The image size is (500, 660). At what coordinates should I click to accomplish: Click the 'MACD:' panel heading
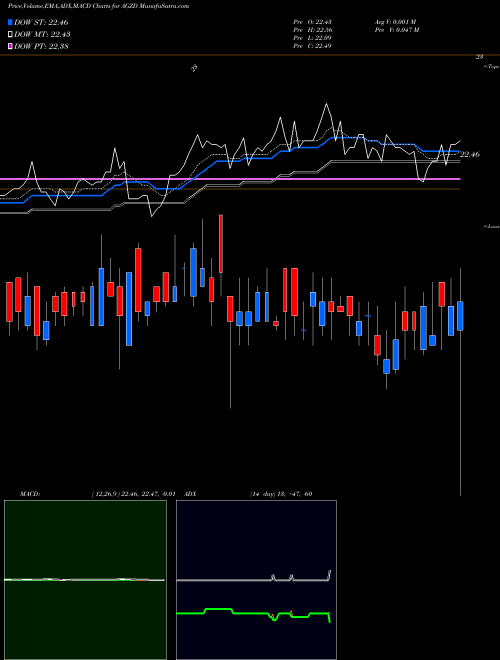tap(30, 494)
